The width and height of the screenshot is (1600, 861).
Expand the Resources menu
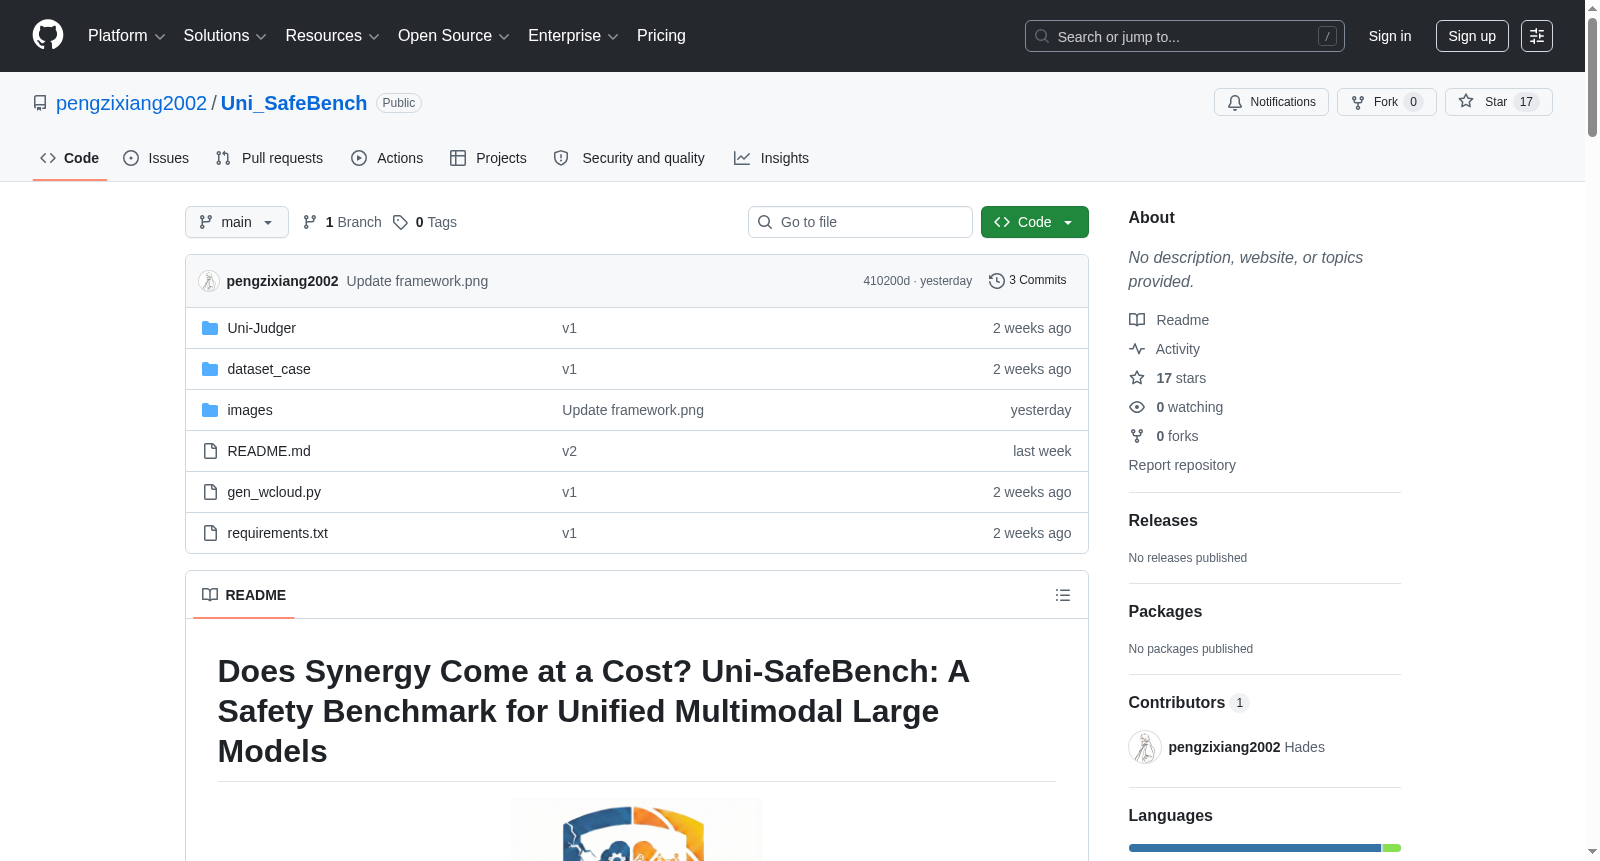tap(332, 36)
